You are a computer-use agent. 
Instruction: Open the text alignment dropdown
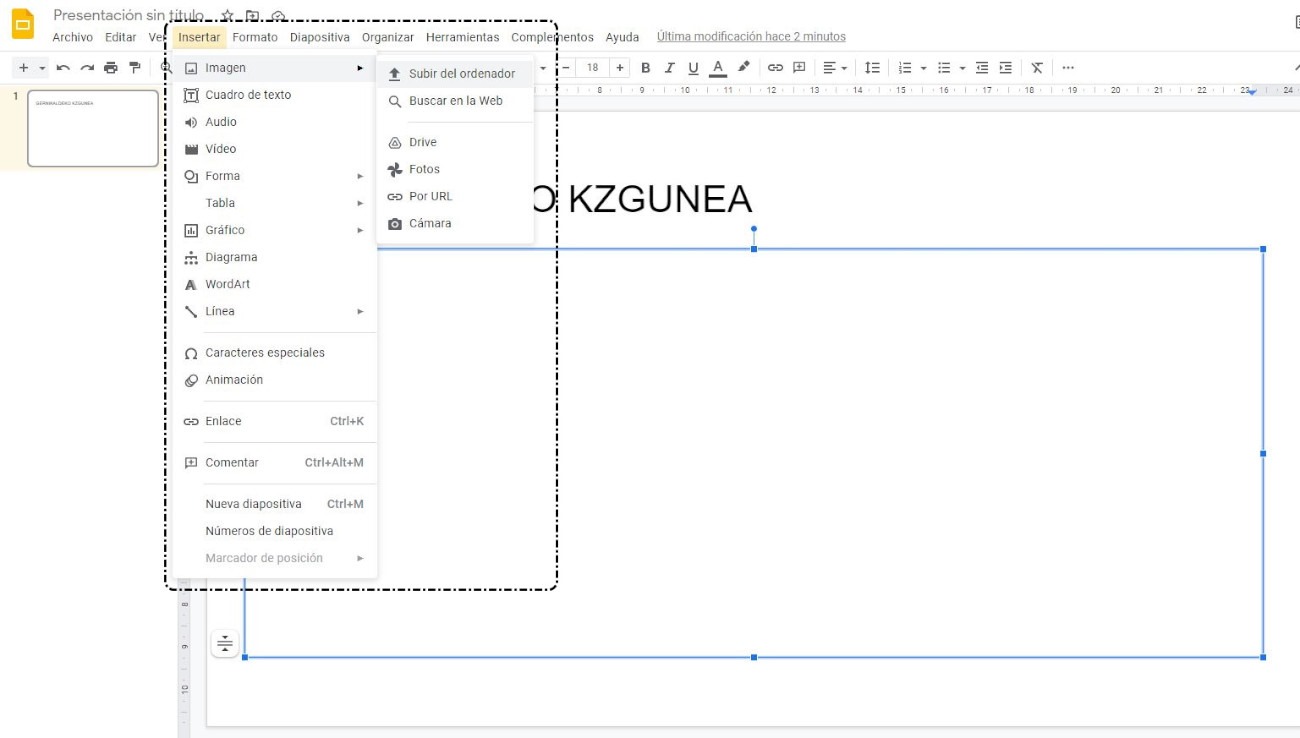(x=835, y=68)
